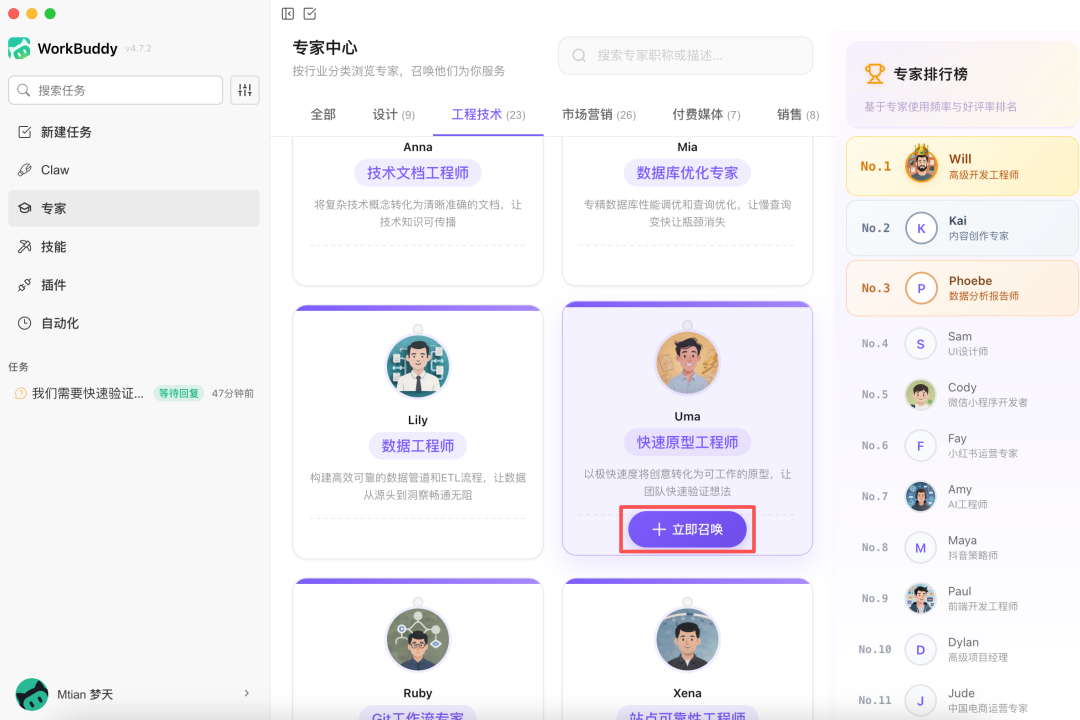
Task: Click Sam's S avatar
Action: (x=920, y=344)
